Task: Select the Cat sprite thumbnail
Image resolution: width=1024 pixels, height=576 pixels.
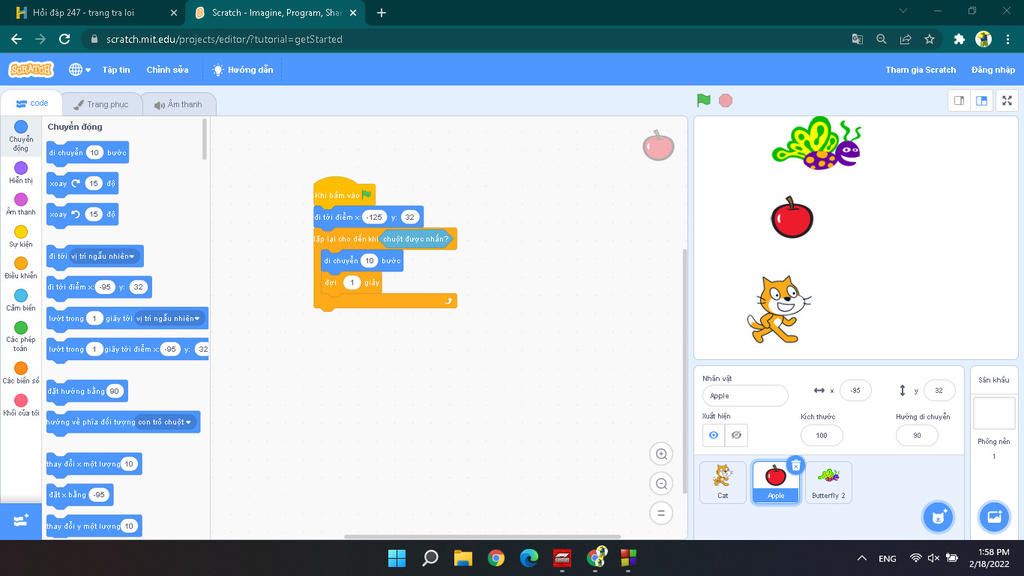Action: coord(722,482)
